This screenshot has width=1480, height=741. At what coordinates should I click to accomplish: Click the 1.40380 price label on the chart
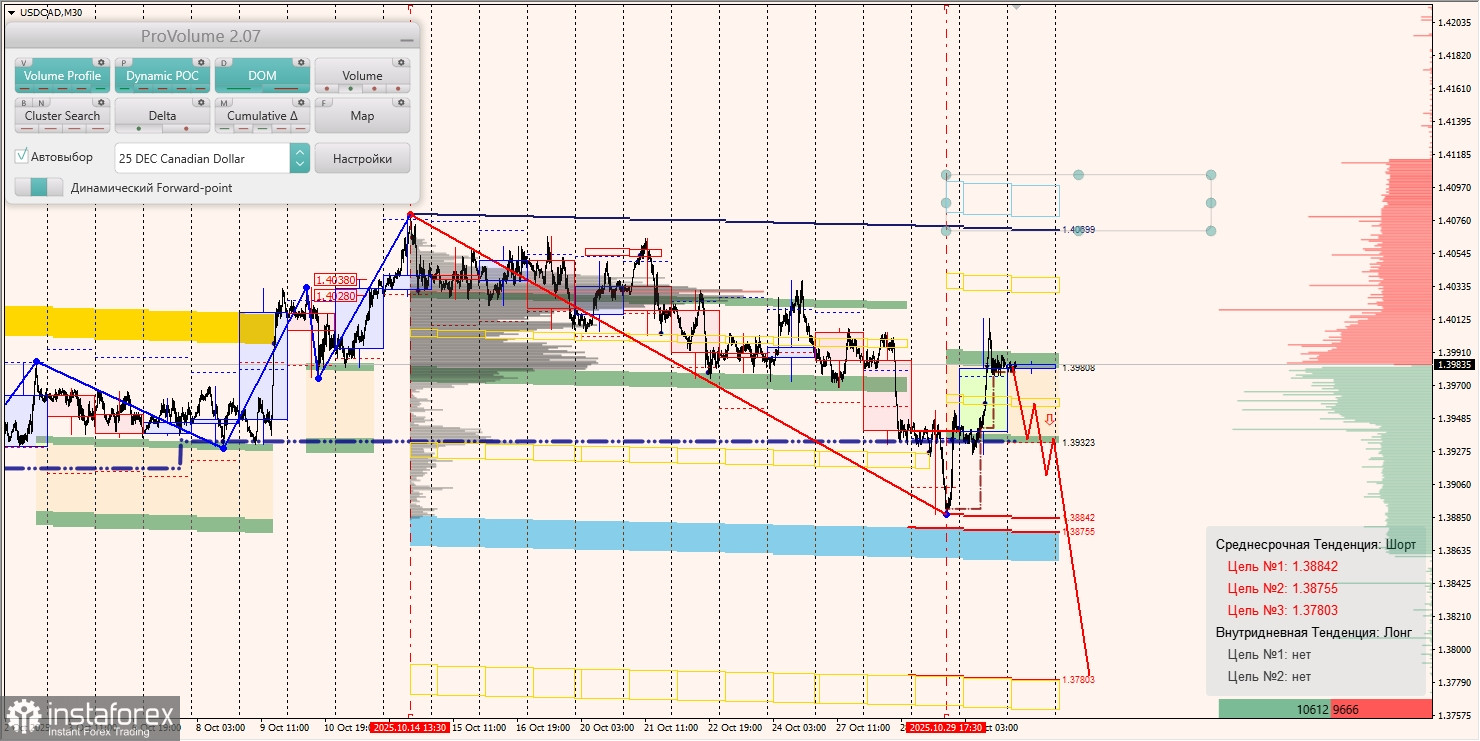click(x=335, y=281)
